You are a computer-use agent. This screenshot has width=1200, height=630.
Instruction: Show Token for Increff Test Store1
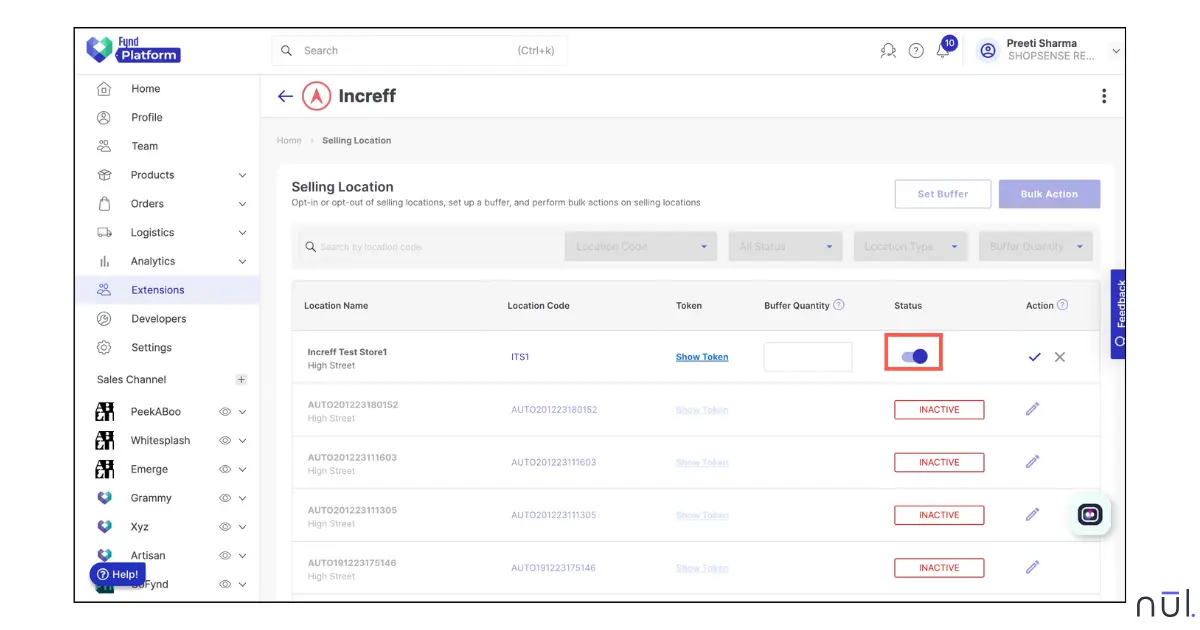[702, 357]
